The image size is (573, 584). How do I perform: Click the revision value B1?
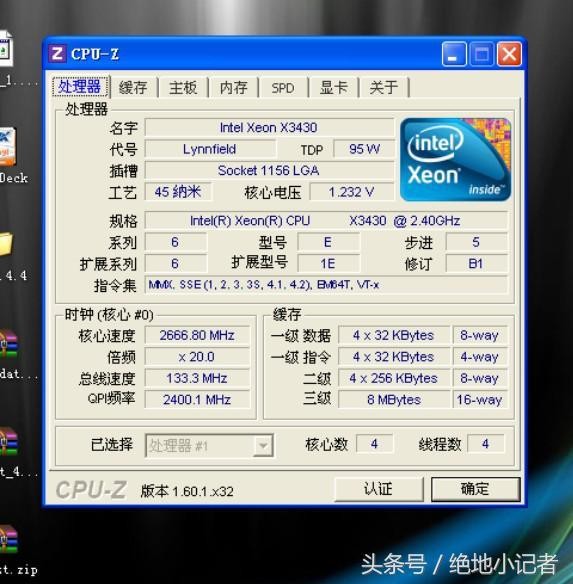pos(476,264)
